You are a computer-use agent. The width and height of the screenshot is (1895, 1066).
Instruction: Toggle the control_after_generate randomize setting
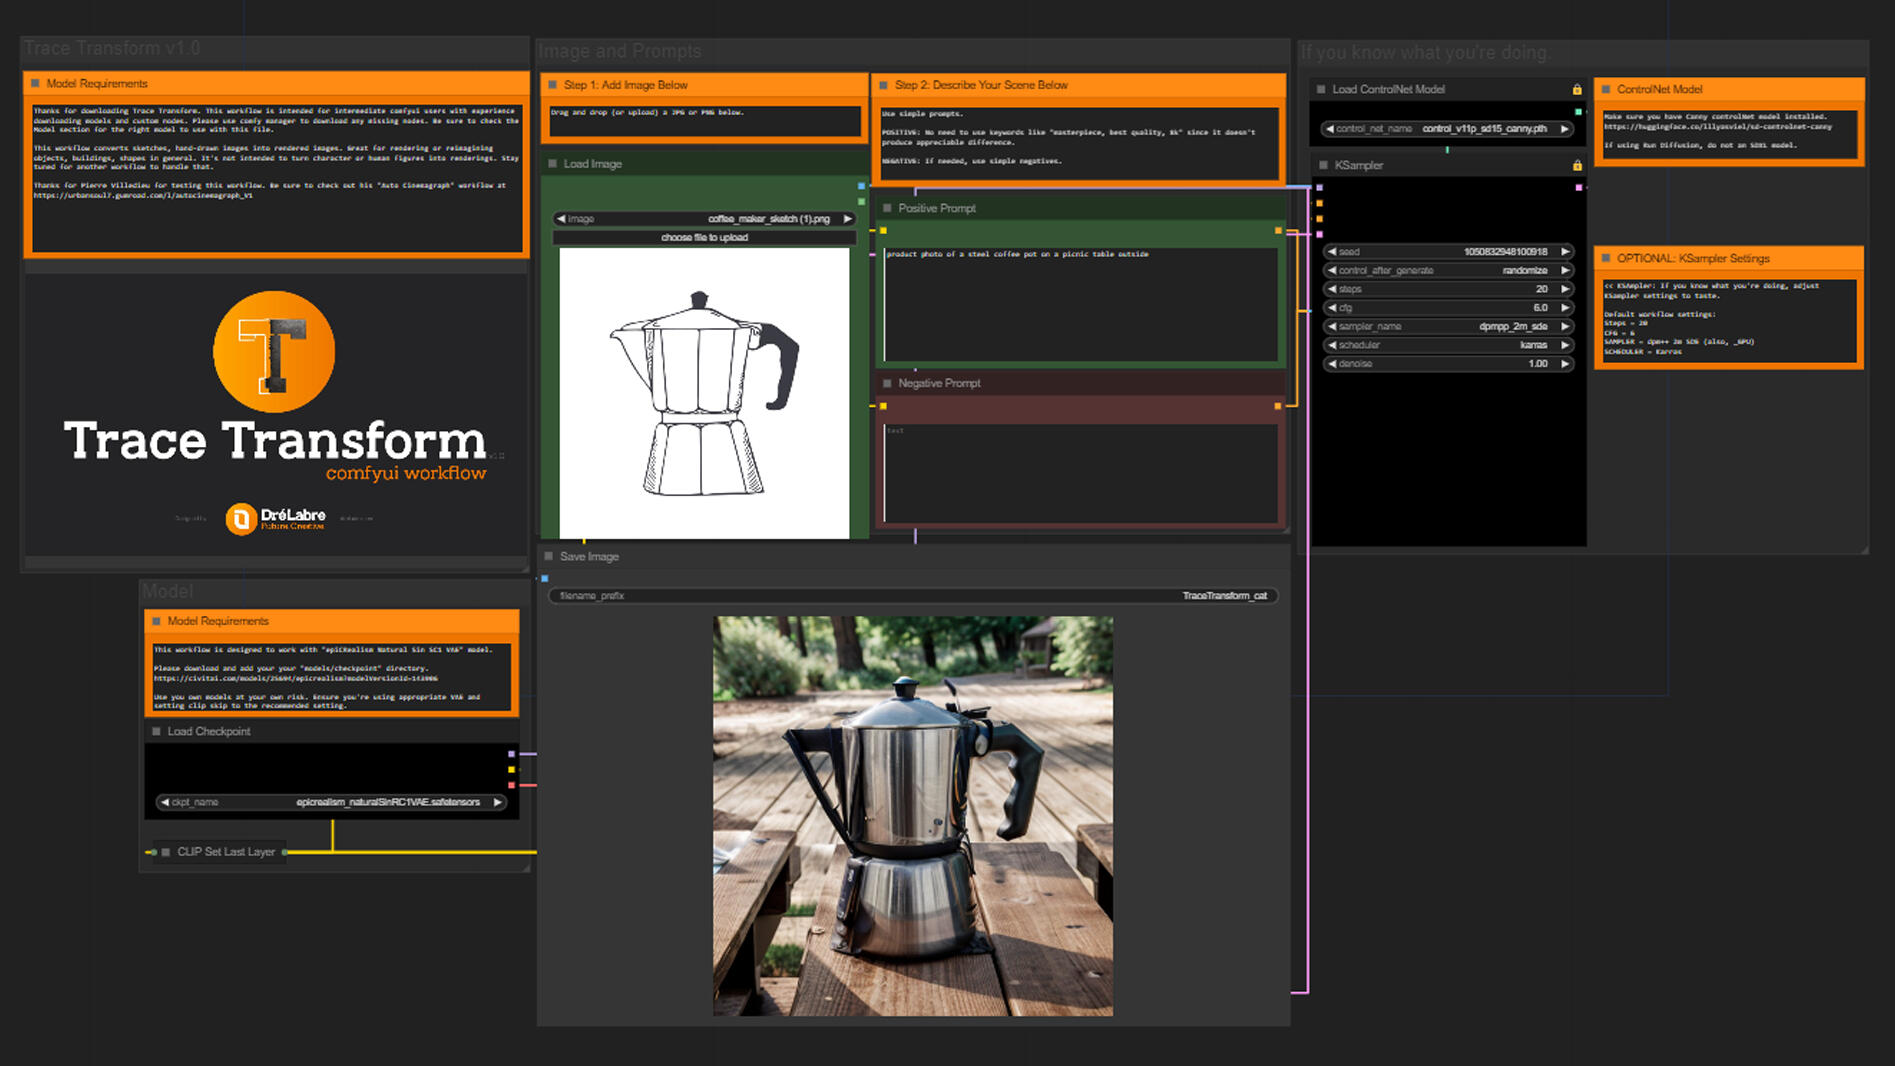(x=1447, y=271)
